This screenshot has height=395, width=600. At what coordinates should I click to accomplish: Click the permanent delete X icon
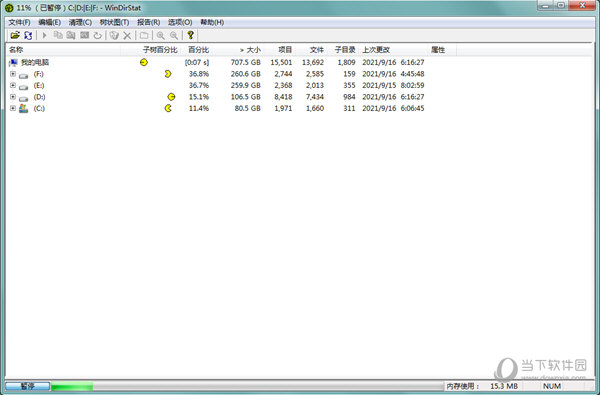[x=127, y=36]
